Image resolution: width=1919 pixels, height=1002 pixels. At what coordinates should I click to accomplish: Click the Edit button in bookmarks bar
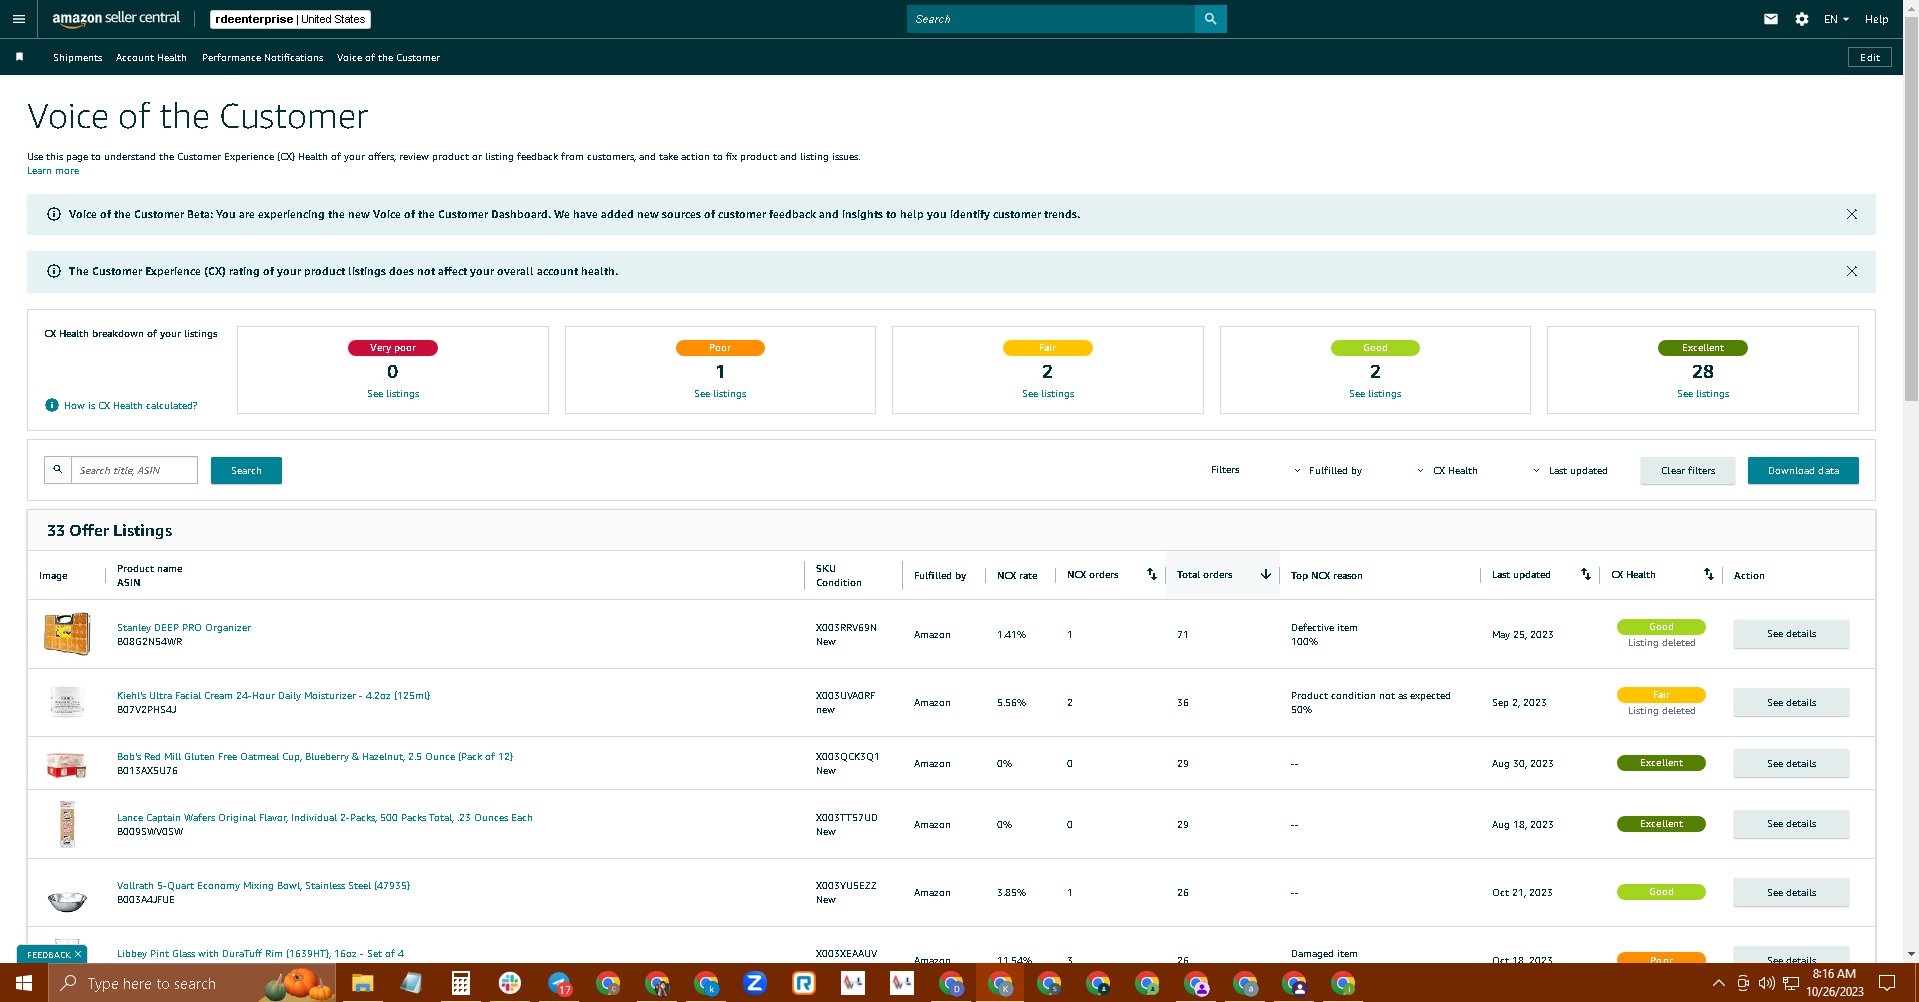tap(1869, 57)
